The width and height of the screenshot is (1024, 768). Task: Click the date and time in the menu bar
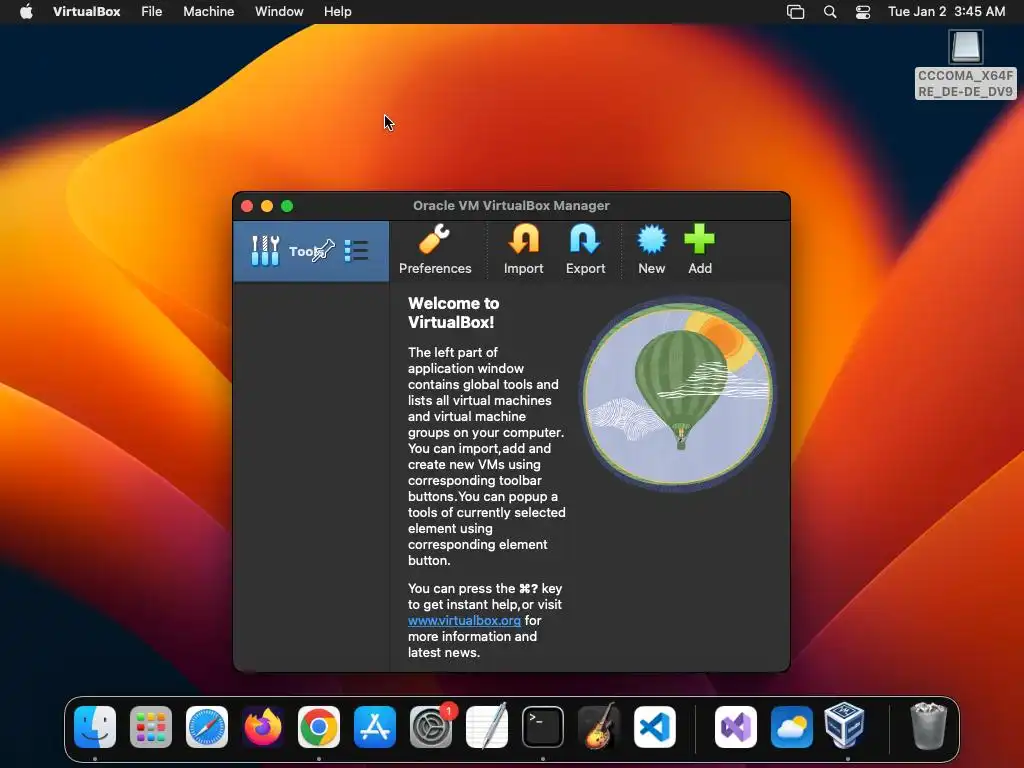tap(946, 12)
